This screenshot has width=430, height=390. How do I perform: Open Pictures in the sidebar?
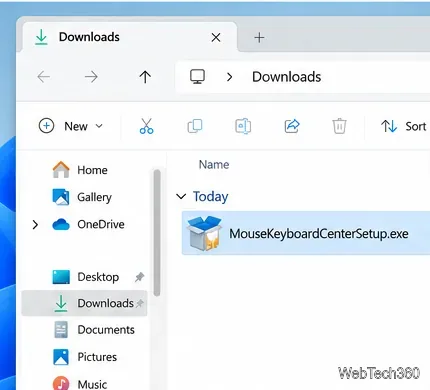(85, 357)
